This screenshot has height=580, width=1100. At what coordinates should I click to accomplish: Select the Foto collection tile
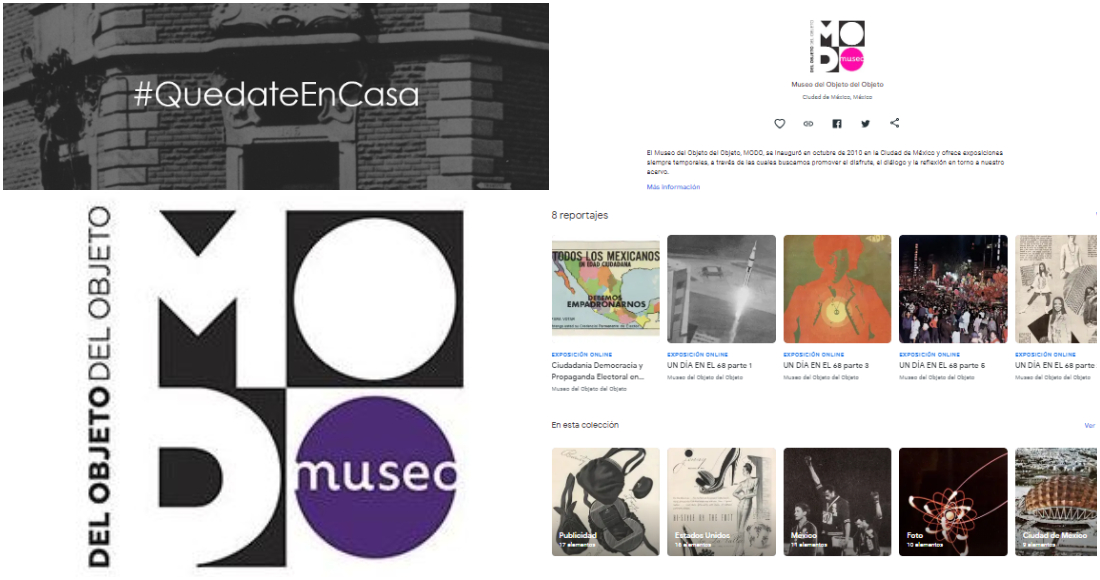[x=953, y=502]
